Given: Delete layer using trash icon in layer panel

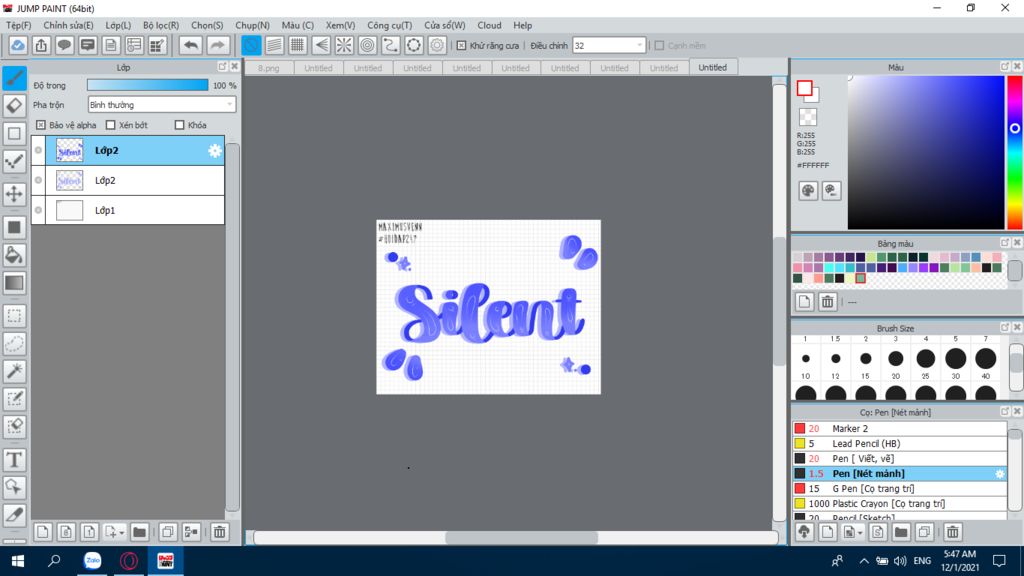Looking at the screenshot, I should pyautogui.click(x=219, y=532).
